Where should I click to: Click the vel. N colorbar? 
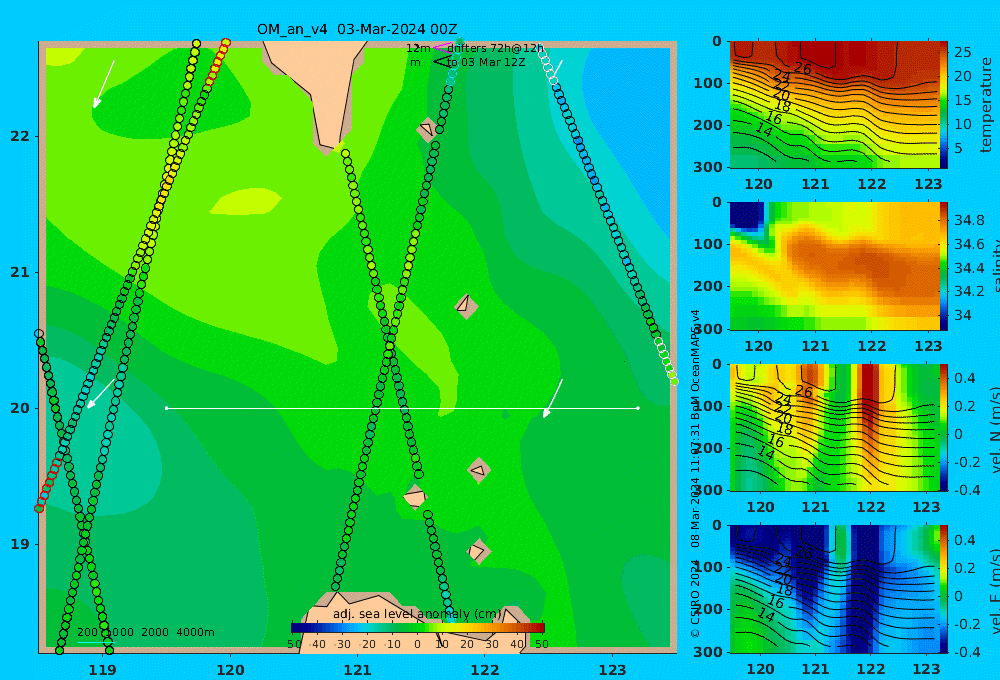pos(944,427)
